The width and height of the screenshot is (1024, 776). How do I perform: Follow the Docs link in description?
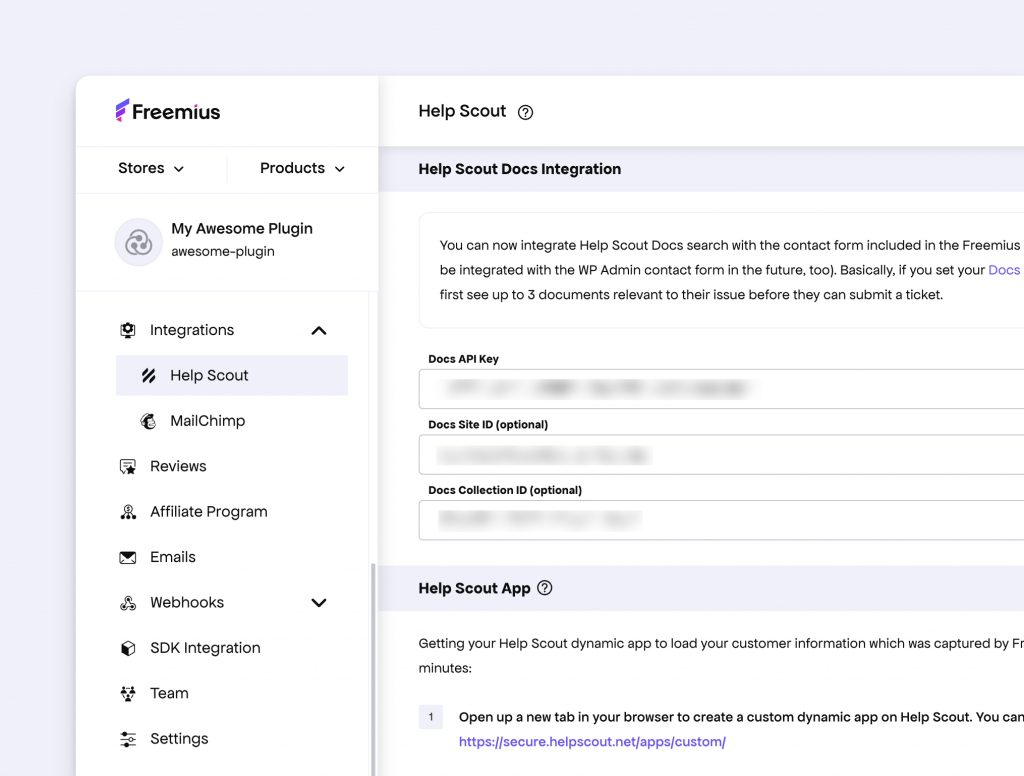coord(1004,270)
